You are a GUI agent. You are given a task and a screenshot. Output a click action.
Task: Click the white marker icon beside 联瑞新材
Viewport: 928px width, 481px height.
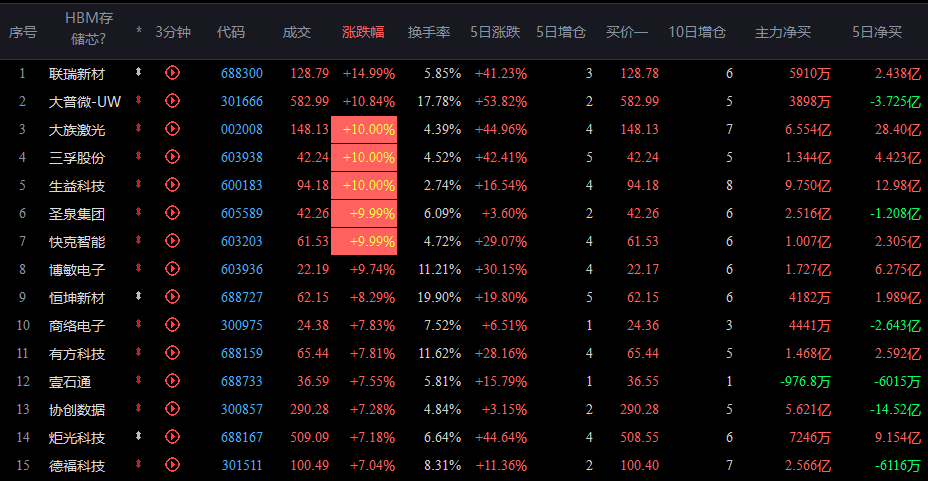pos(138,72)
